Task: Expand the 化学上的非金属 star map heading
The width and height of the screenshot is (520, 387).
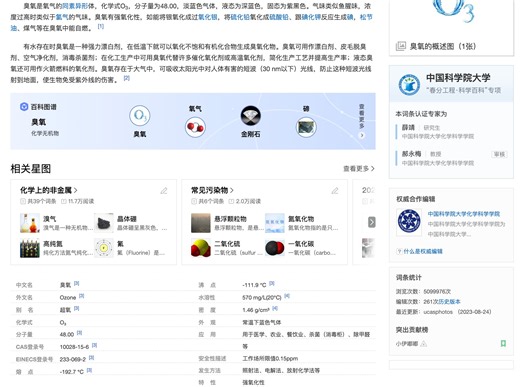Action: 49,190
